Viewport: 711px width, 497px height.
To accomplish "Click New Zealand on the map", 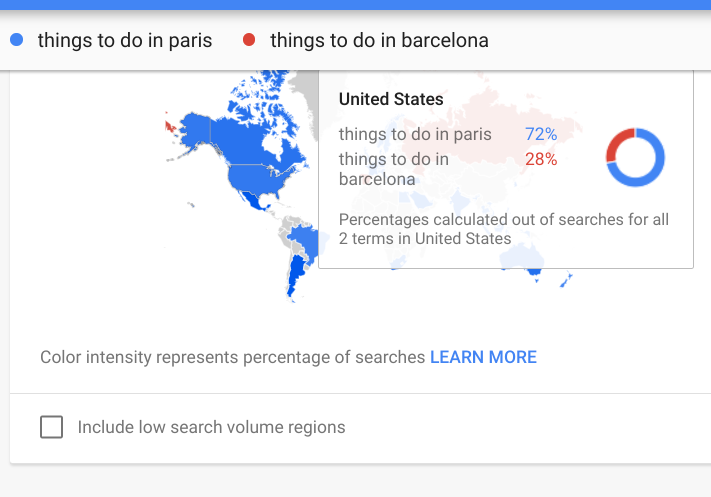I will (x=565, y=280).
